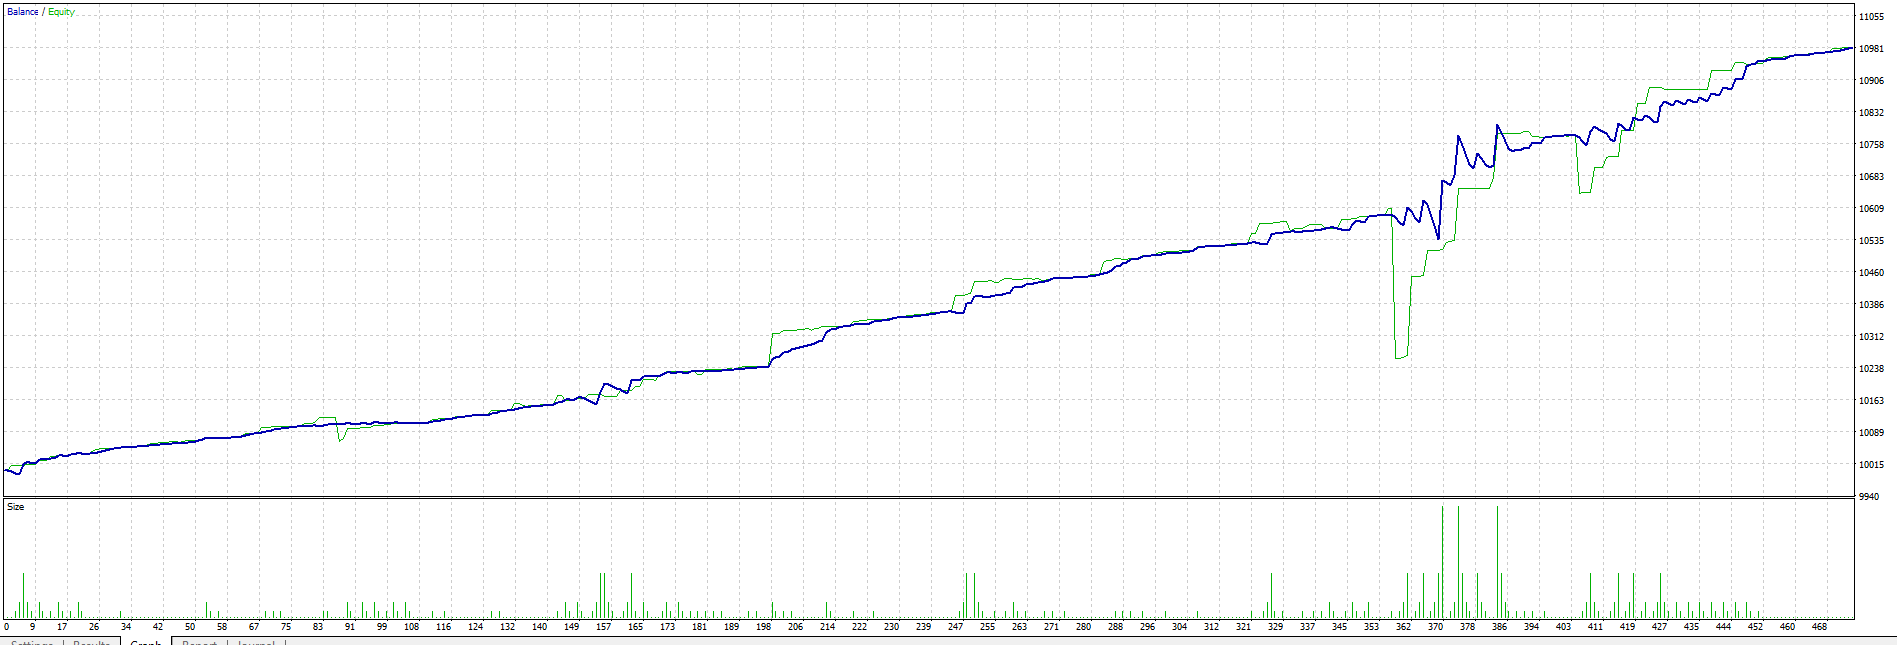1897x645 pixels.
Task: Click the 10163 axis value
Action: tap(1871, 400)
